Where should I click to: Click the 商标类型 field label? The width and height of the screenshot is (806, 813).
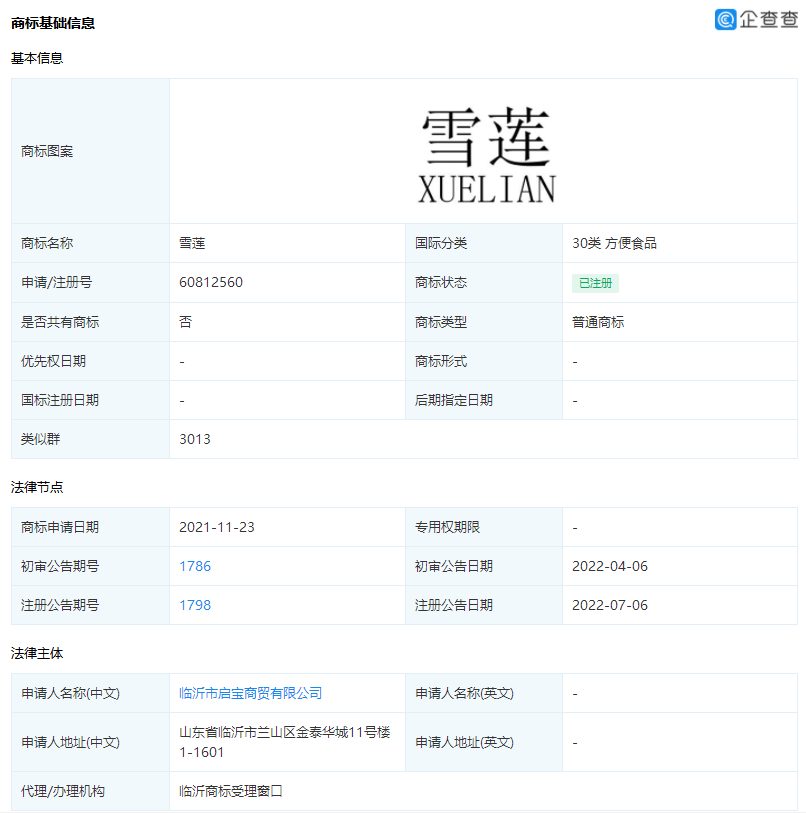(441, 322)
